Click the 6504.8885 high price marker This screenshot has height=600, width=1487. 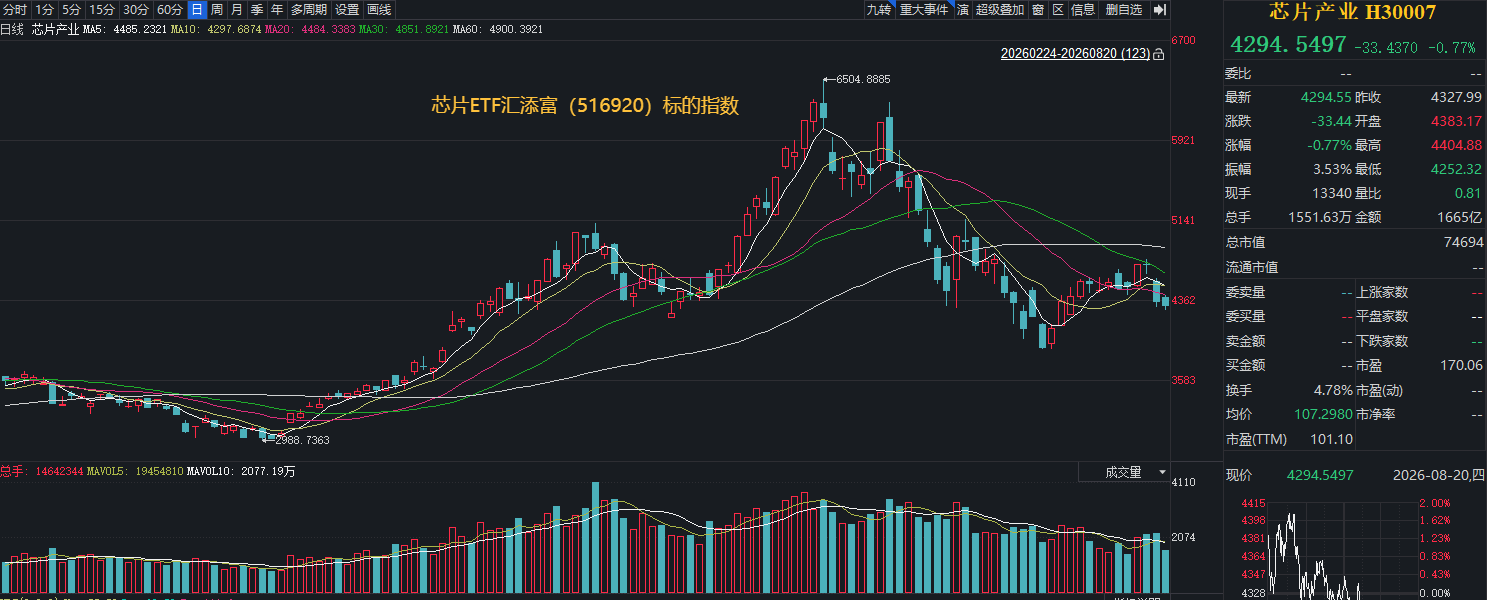[863, 79]
